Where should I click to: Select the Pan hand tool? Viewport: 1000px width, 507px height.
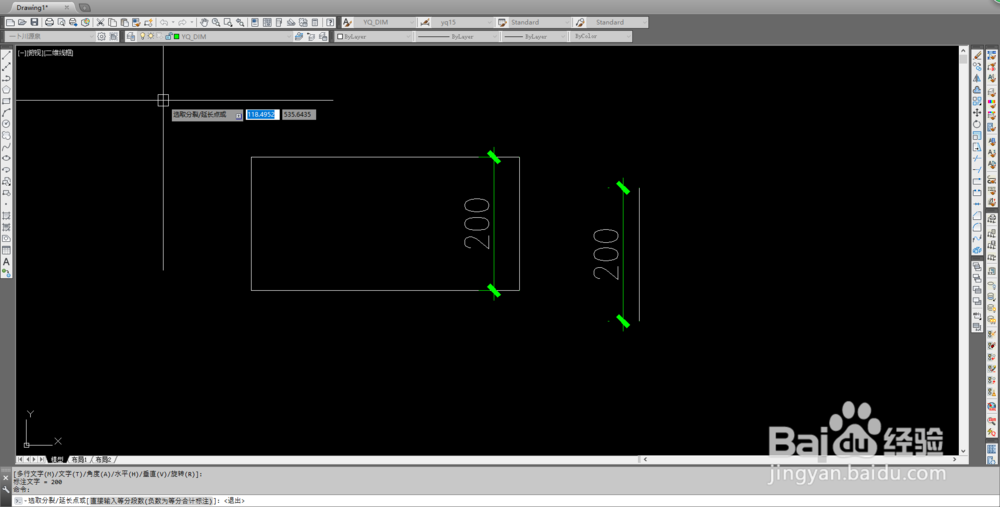point(204,22)
